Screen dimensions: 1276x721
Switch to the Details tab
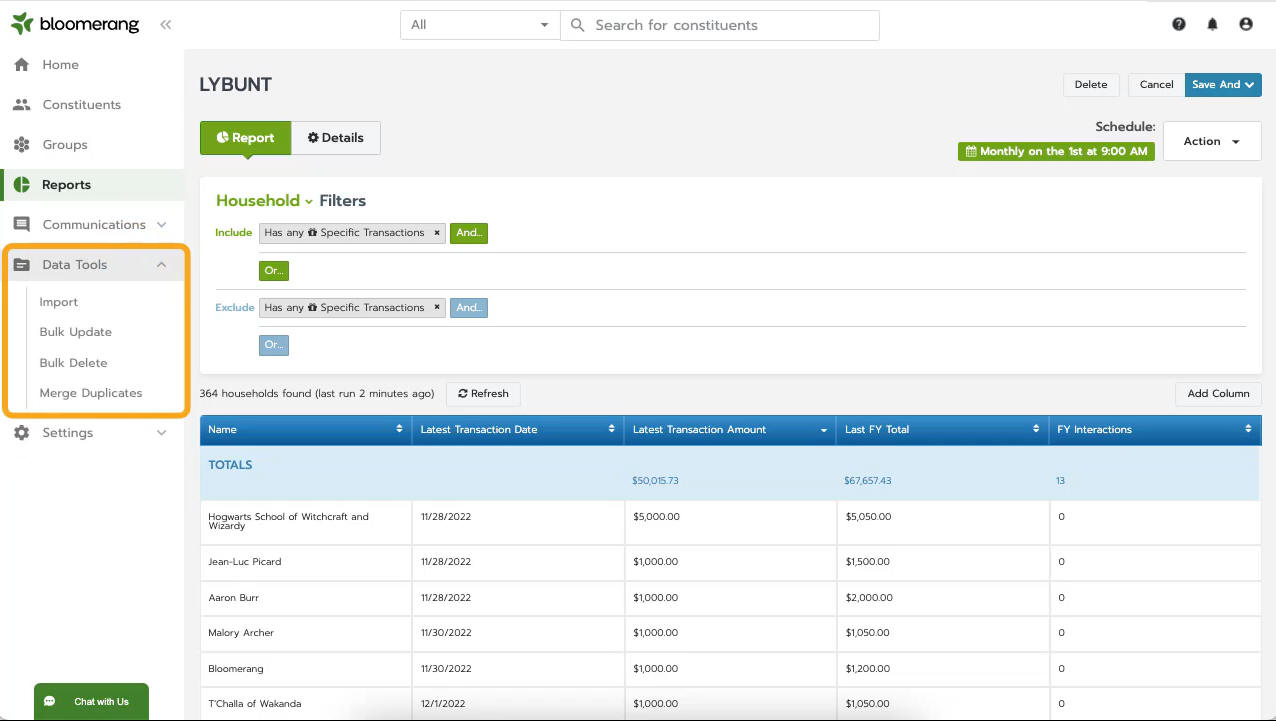pos(336,138)
